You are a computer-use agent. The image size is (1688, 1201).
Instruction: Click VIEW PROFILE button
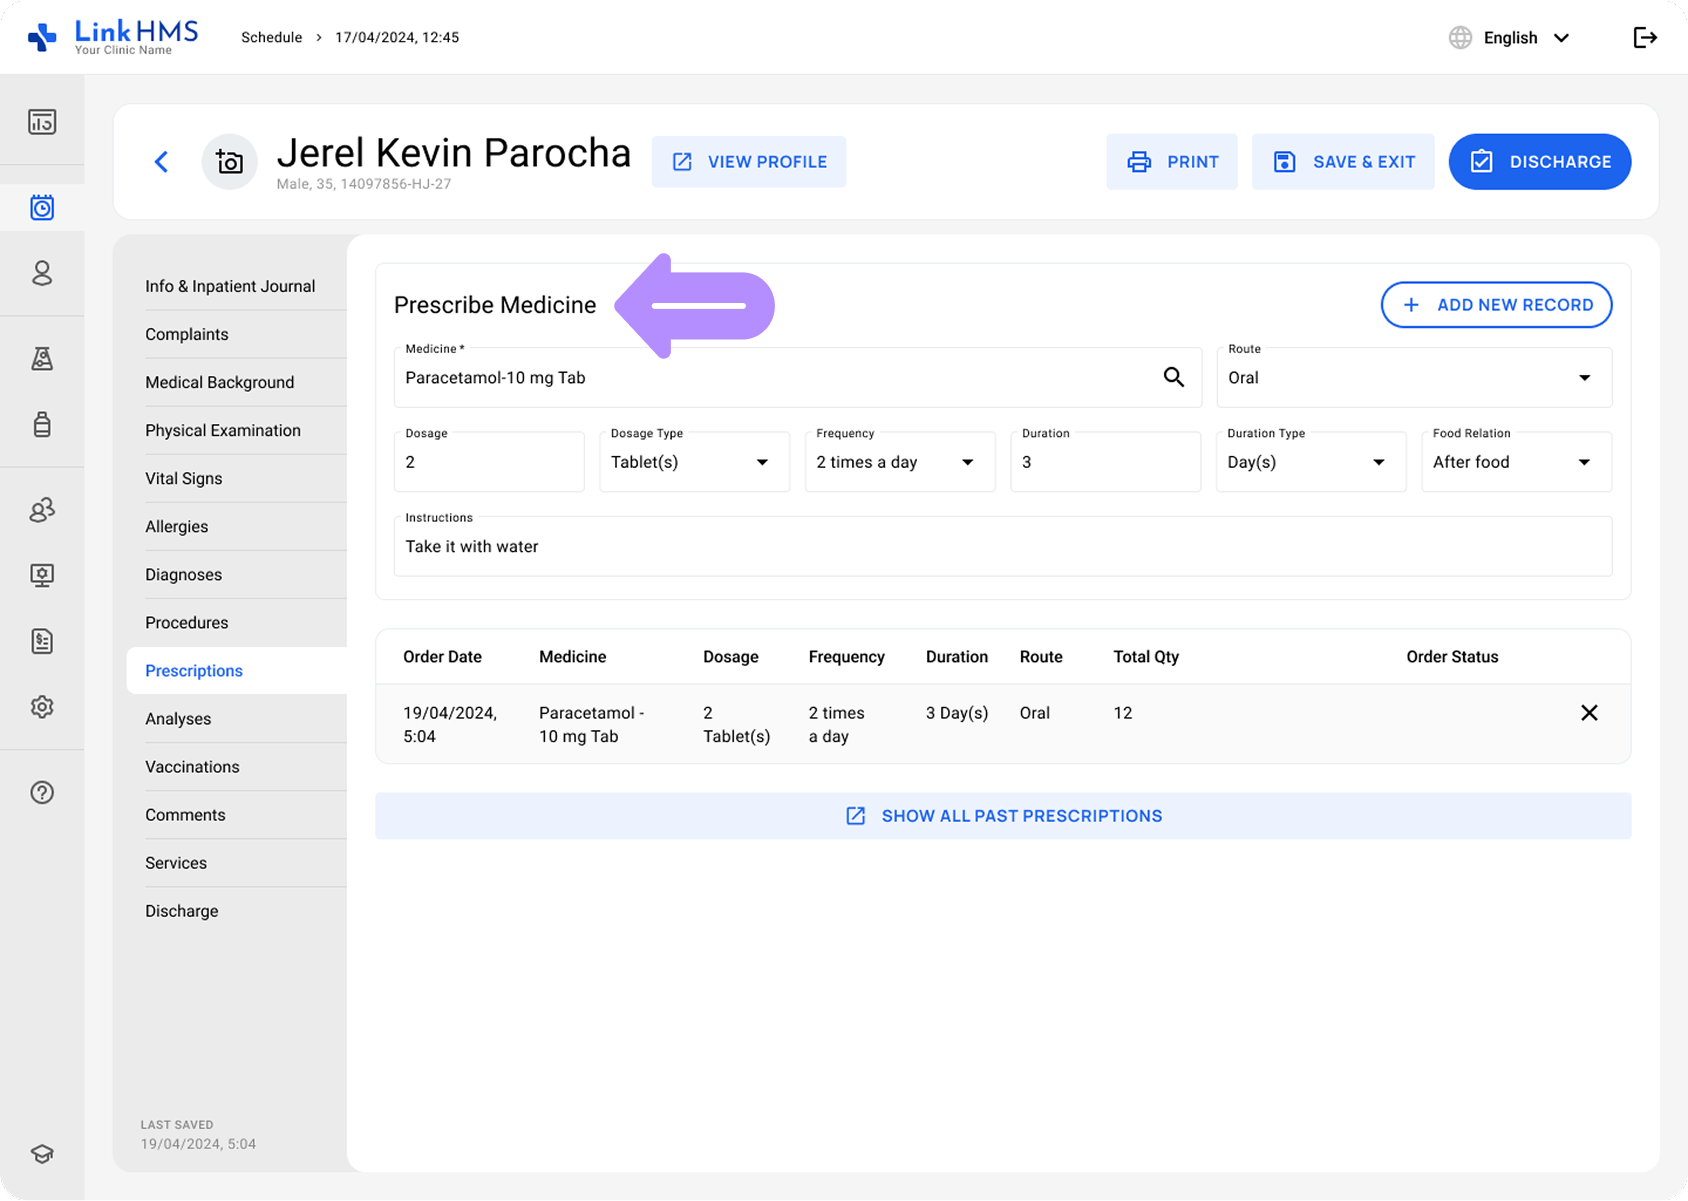pos(749,162)
